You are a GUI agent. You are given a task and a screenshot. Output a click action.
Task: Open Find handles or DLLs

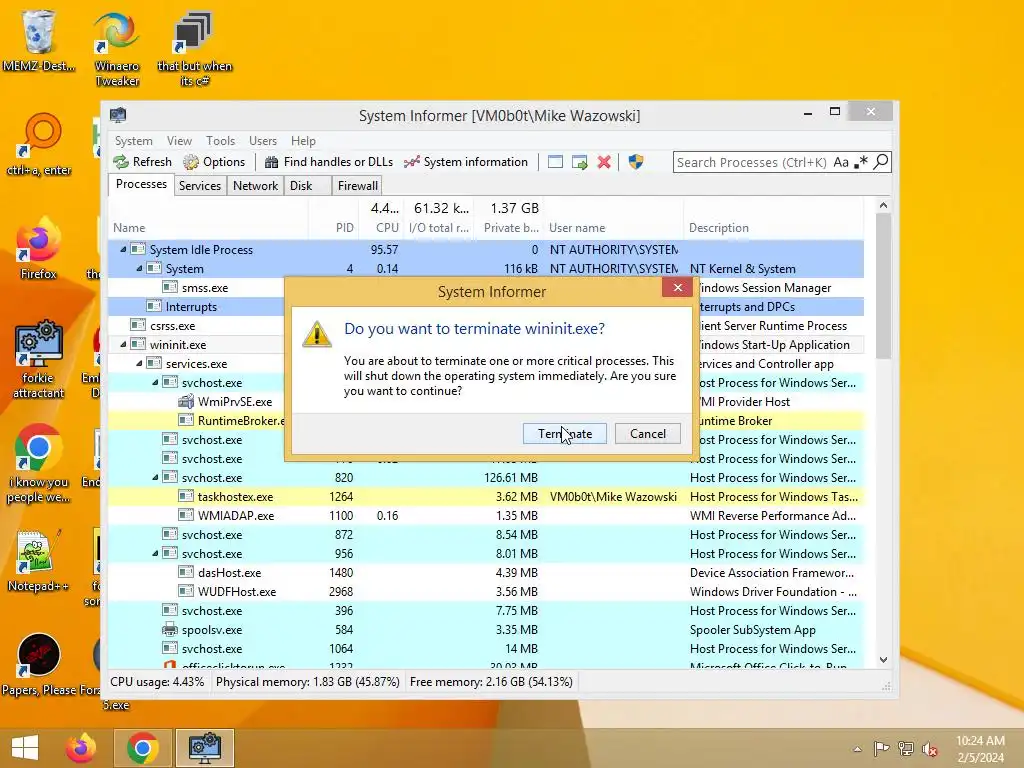(x=328, y=162)
